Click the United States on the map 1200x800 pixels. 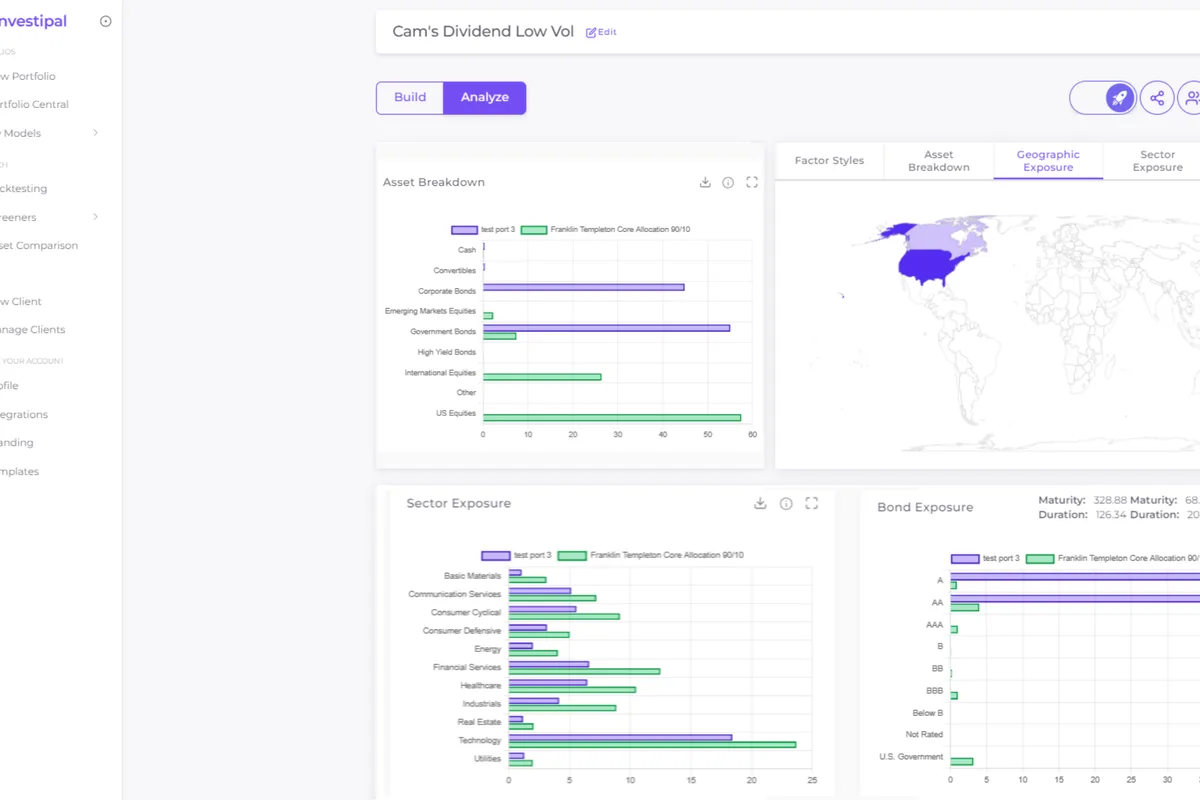tap(936, 264)
